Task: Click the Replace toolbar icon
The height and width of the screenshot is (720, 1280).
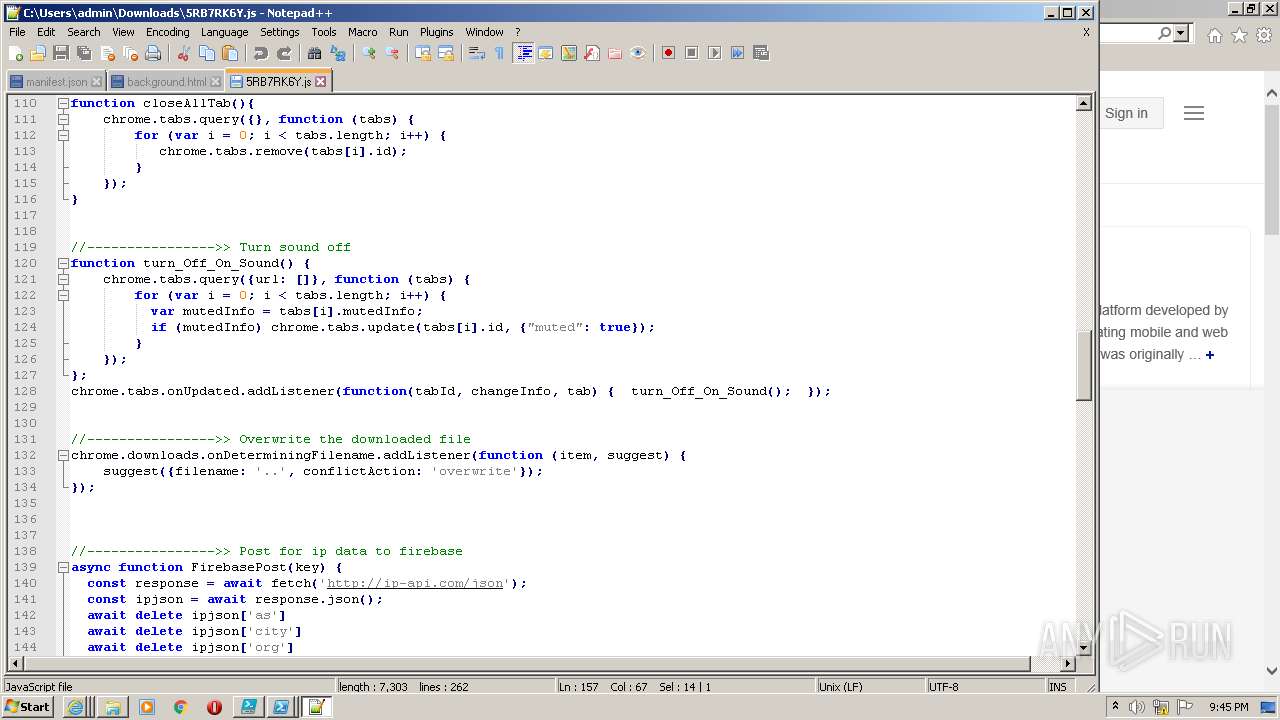Action: click(338, 53)
